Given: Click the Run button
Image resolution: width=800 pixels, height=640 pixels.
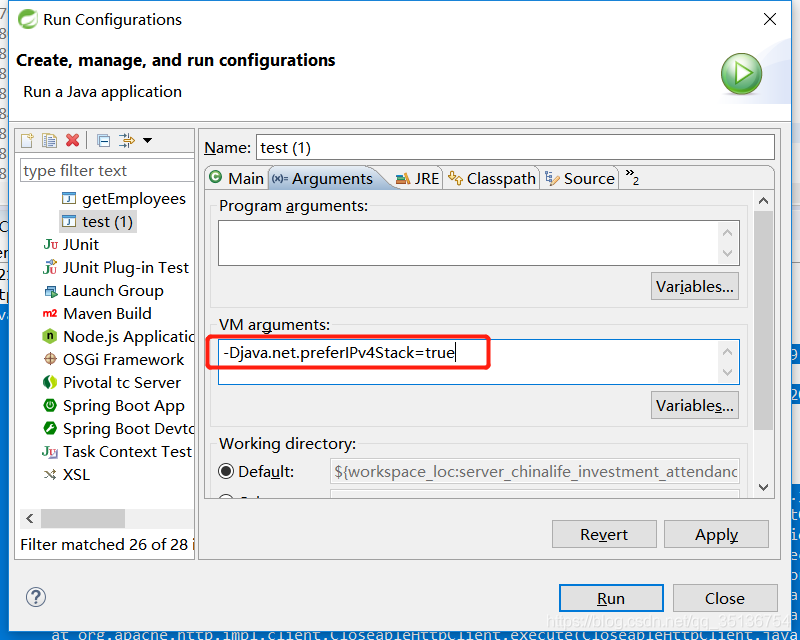Looking at the screenshot, I should 611,598.
